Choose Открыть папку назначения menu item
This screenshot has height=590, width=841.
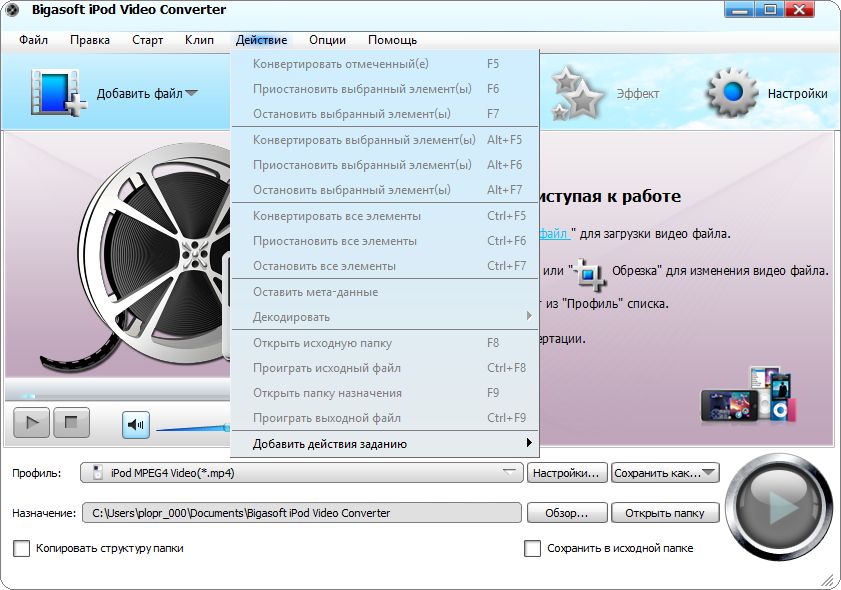[385, 393]
